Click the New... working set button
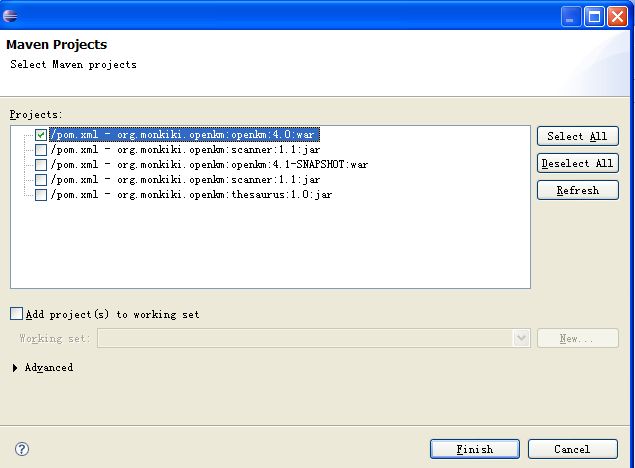This screenshot has height=468, width=635. [577, 338]
